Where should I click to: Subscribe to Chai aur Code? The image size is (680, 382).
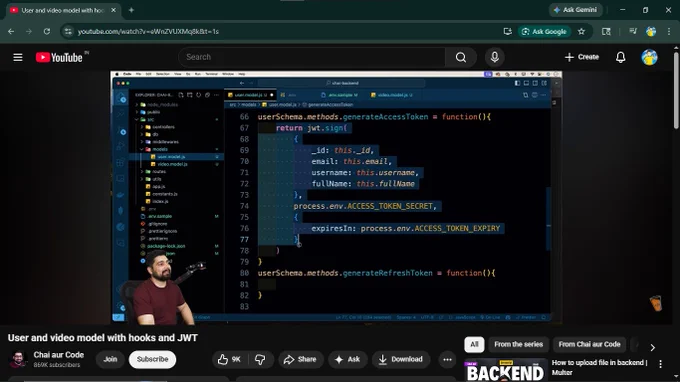tap(152, 359)
